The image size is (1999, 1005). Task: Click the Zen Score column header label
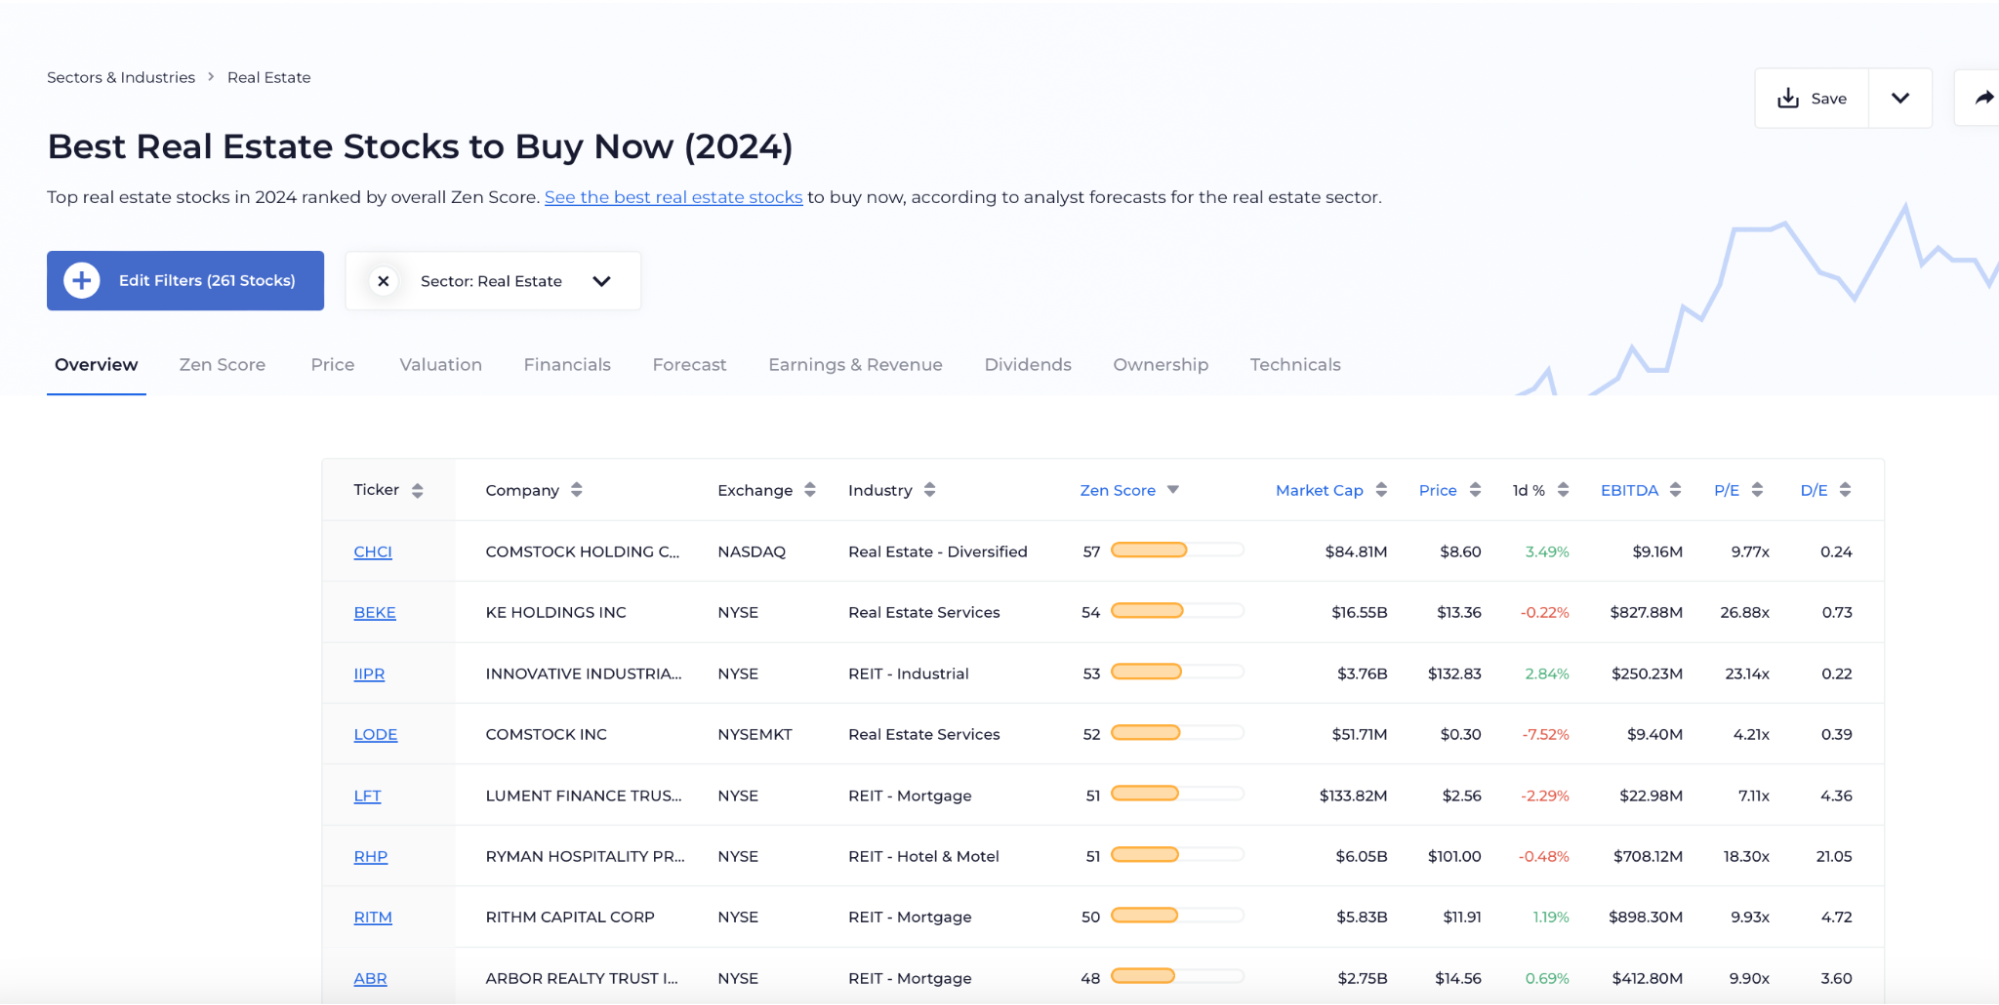(1117, 490)
